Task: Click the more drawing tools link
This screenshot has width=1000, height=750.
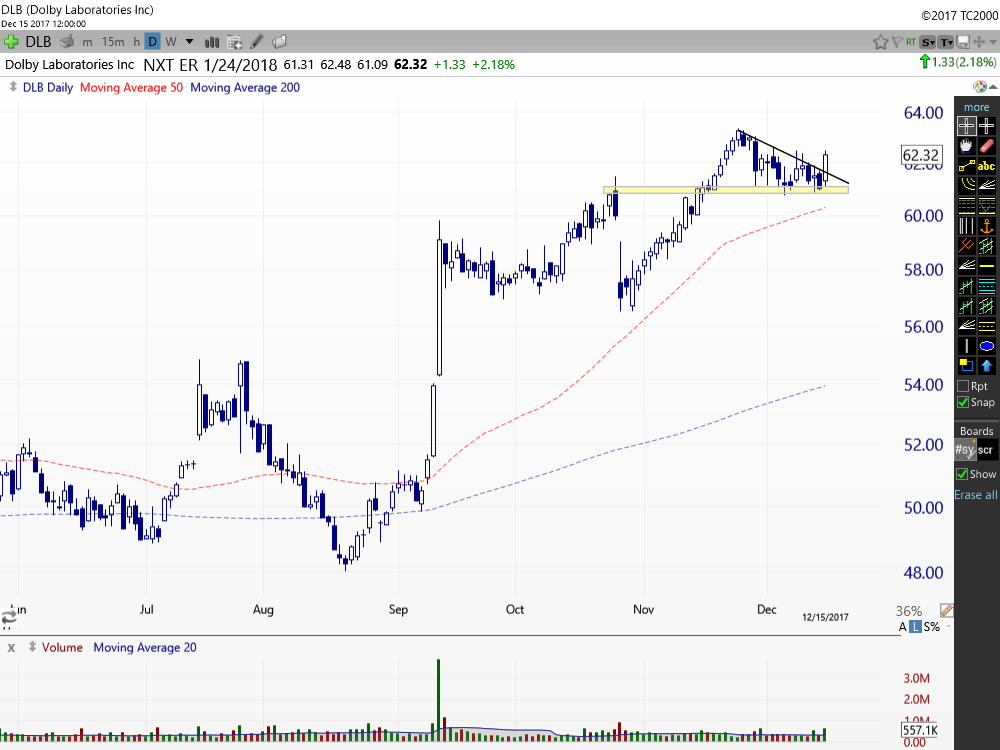Action: coord(976,107)
